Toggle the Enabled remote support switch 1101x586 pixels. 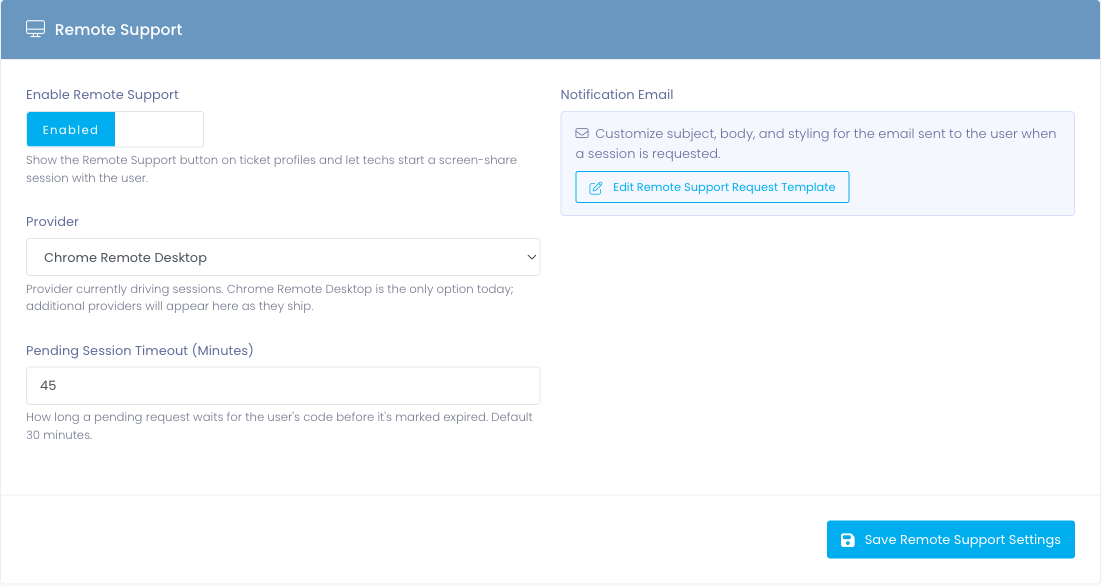(115, 130)
